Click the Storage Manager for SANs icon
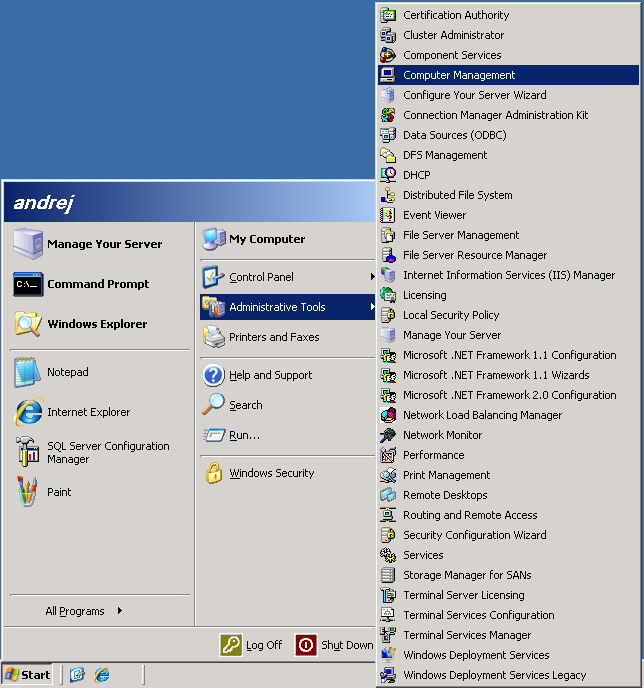 point(388,575)
